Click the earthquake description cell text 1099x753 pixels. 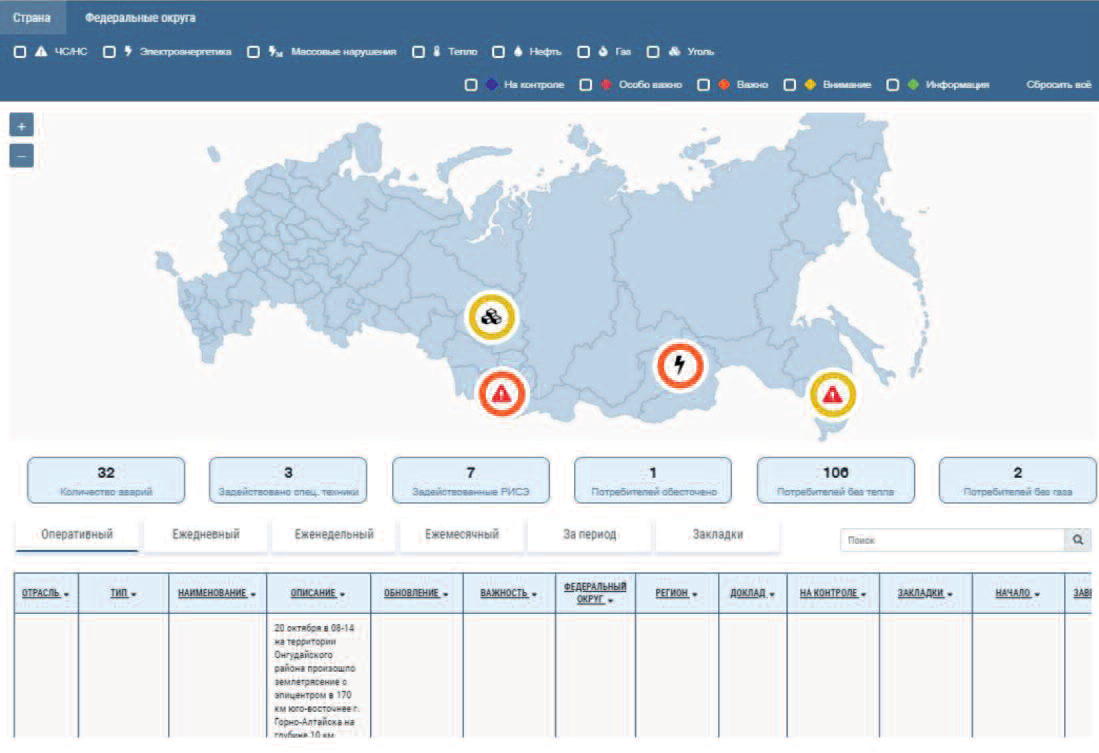tap(315, 681)
